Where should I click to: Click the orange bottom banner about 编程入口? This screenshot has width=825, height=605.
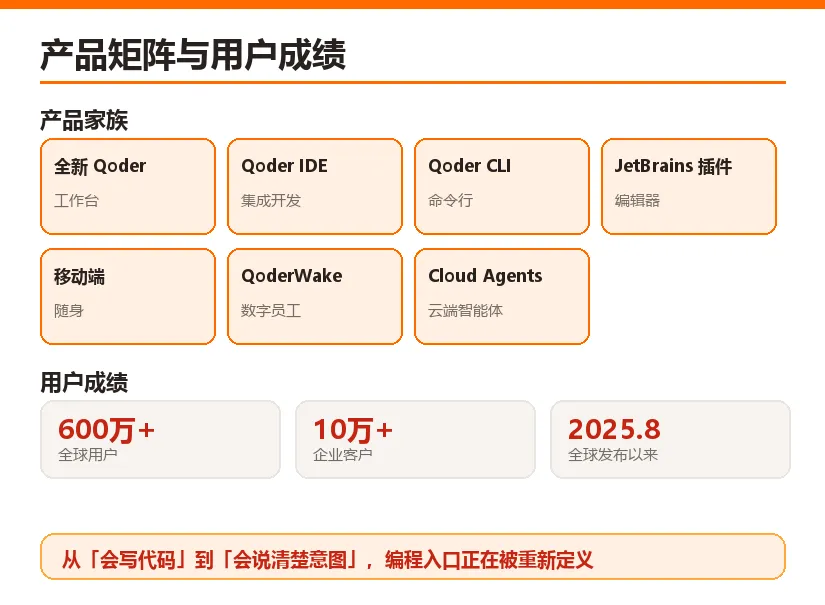[x=413, y=557]
